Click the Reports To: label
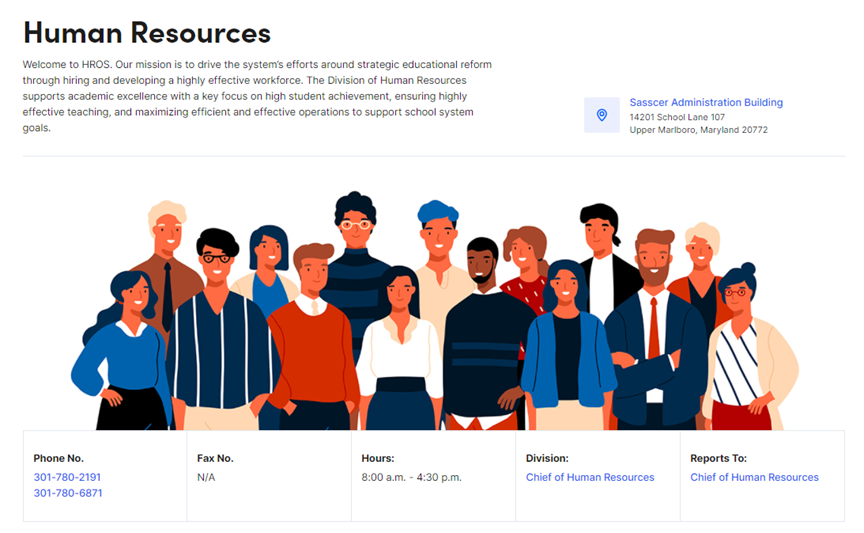 tap(718, 458)
